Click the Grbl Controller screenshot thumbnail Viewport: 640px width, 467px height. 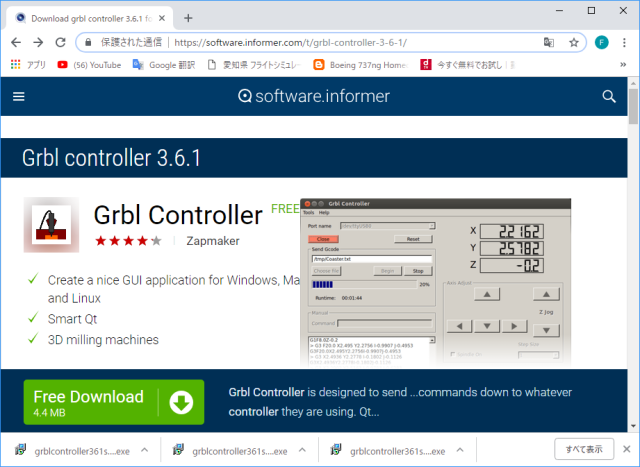[435, 282]
